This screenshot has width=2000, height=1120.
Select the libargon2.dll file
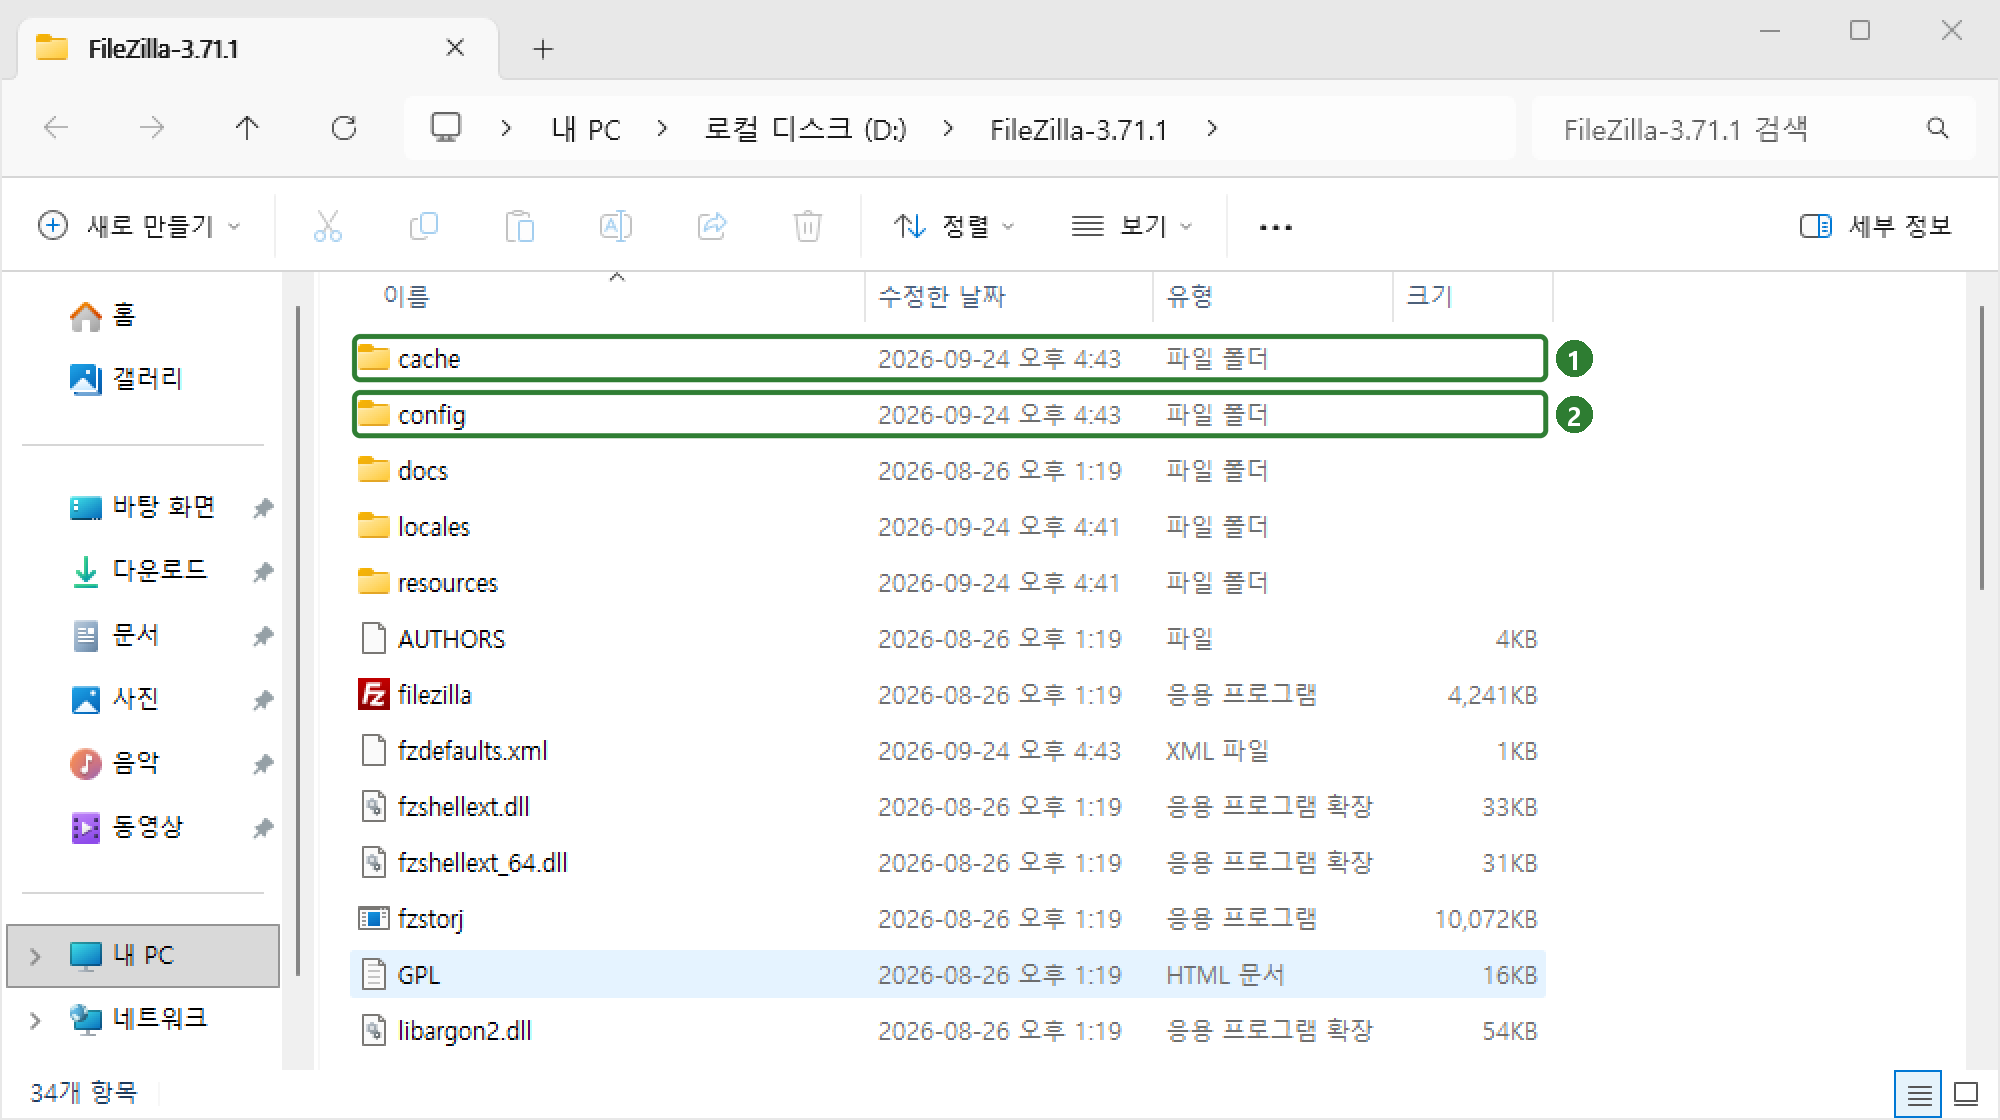pos(948,1030)
